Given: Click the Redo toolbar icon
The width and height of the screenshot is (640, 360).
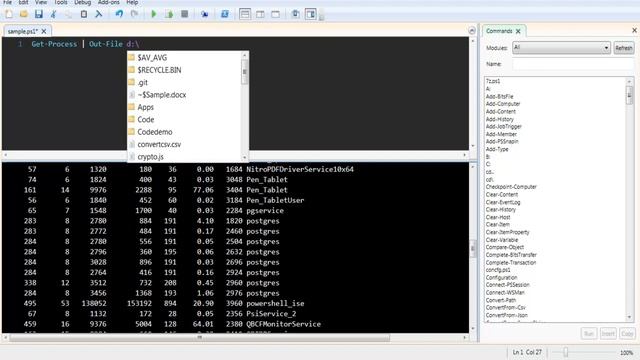Looking at the screenshot, I should point(134,14).
